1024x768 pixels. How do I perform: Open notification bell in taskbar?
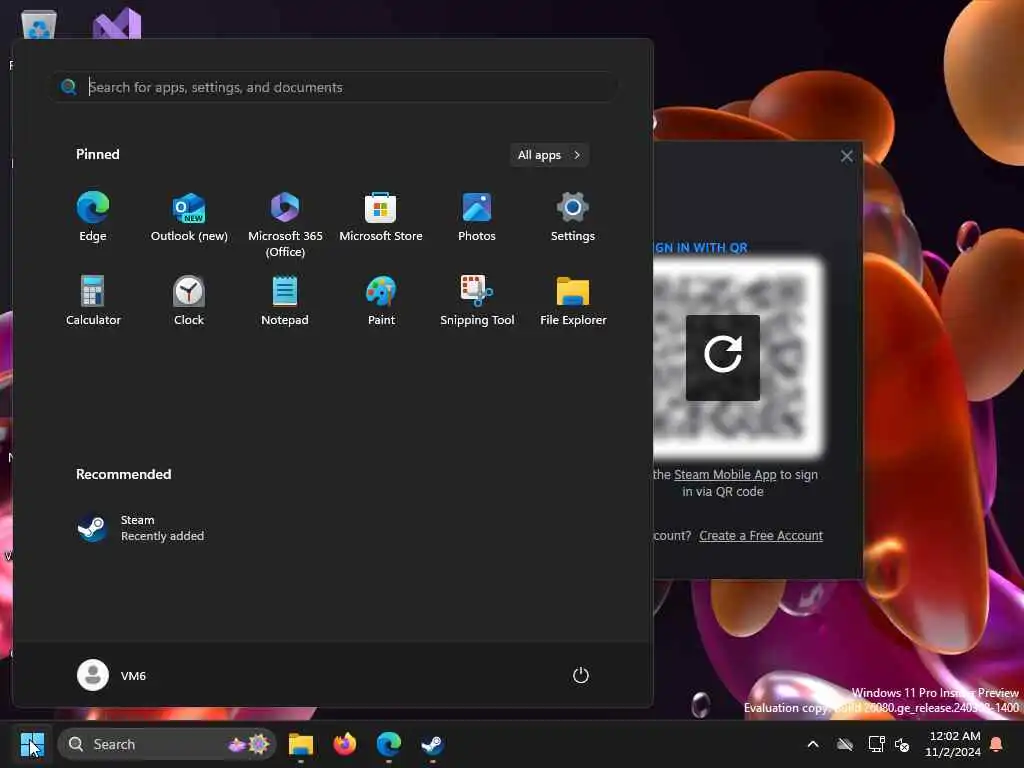997,744
